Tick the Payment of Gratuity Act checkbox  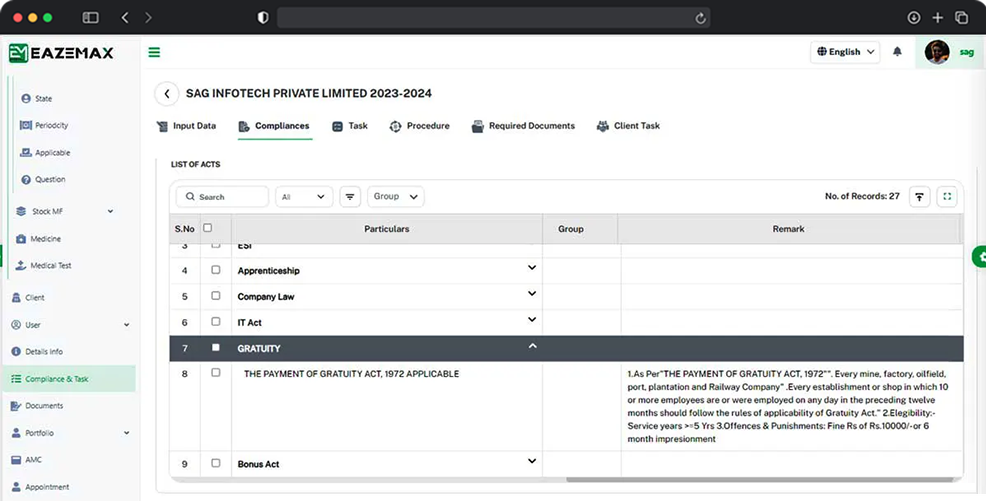(x=216, y=373)
